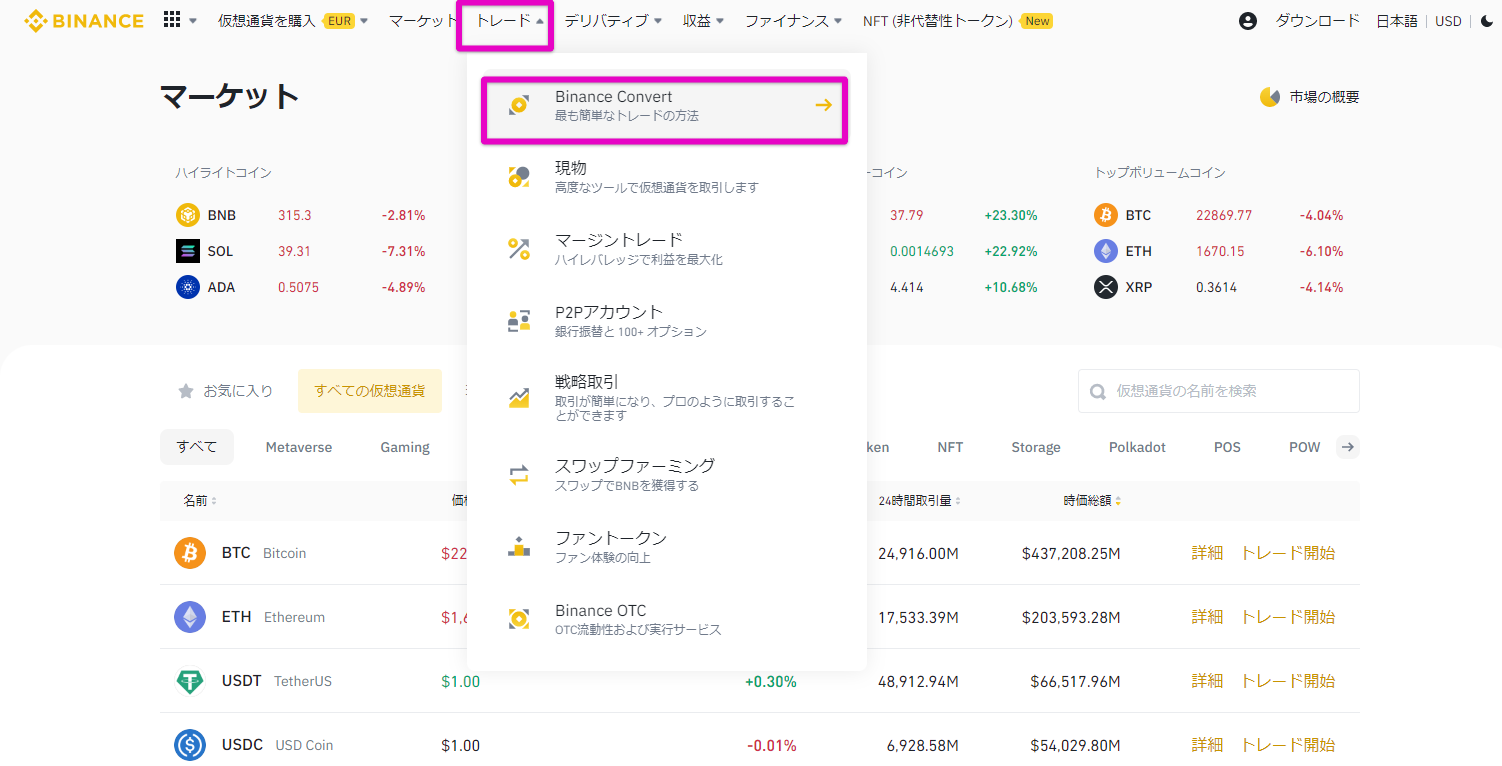Click the 戦略取引 chart icon

coord(519,398)
